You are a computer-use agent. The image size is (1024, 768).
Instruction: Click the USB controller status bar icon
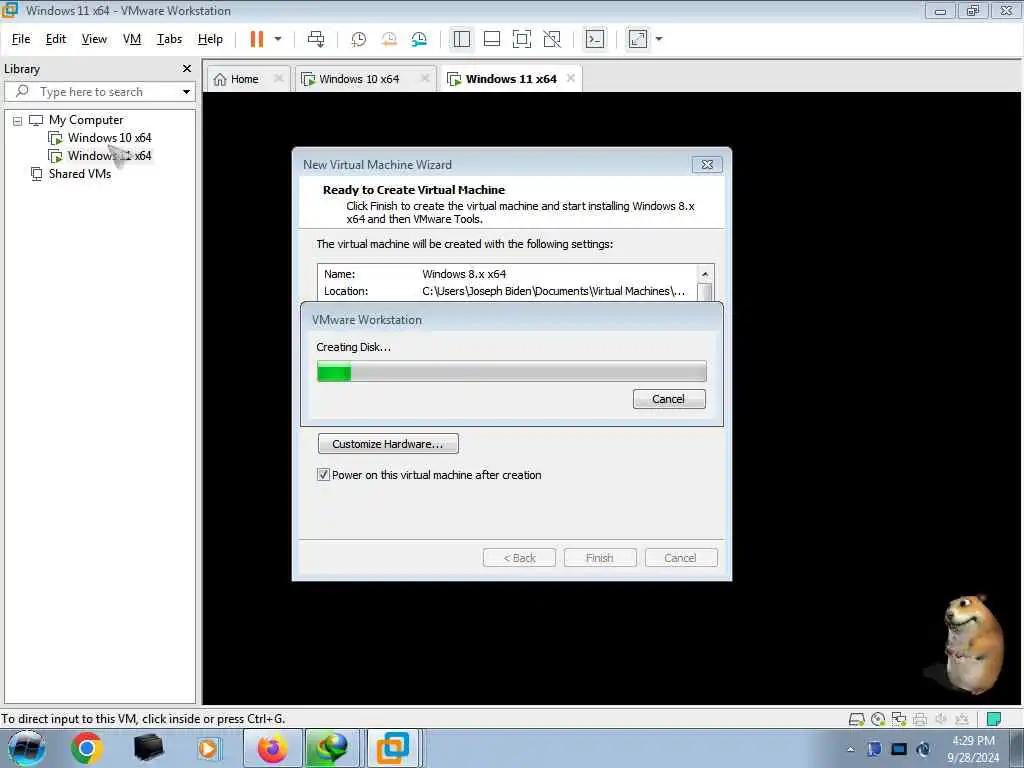[961, 719]
